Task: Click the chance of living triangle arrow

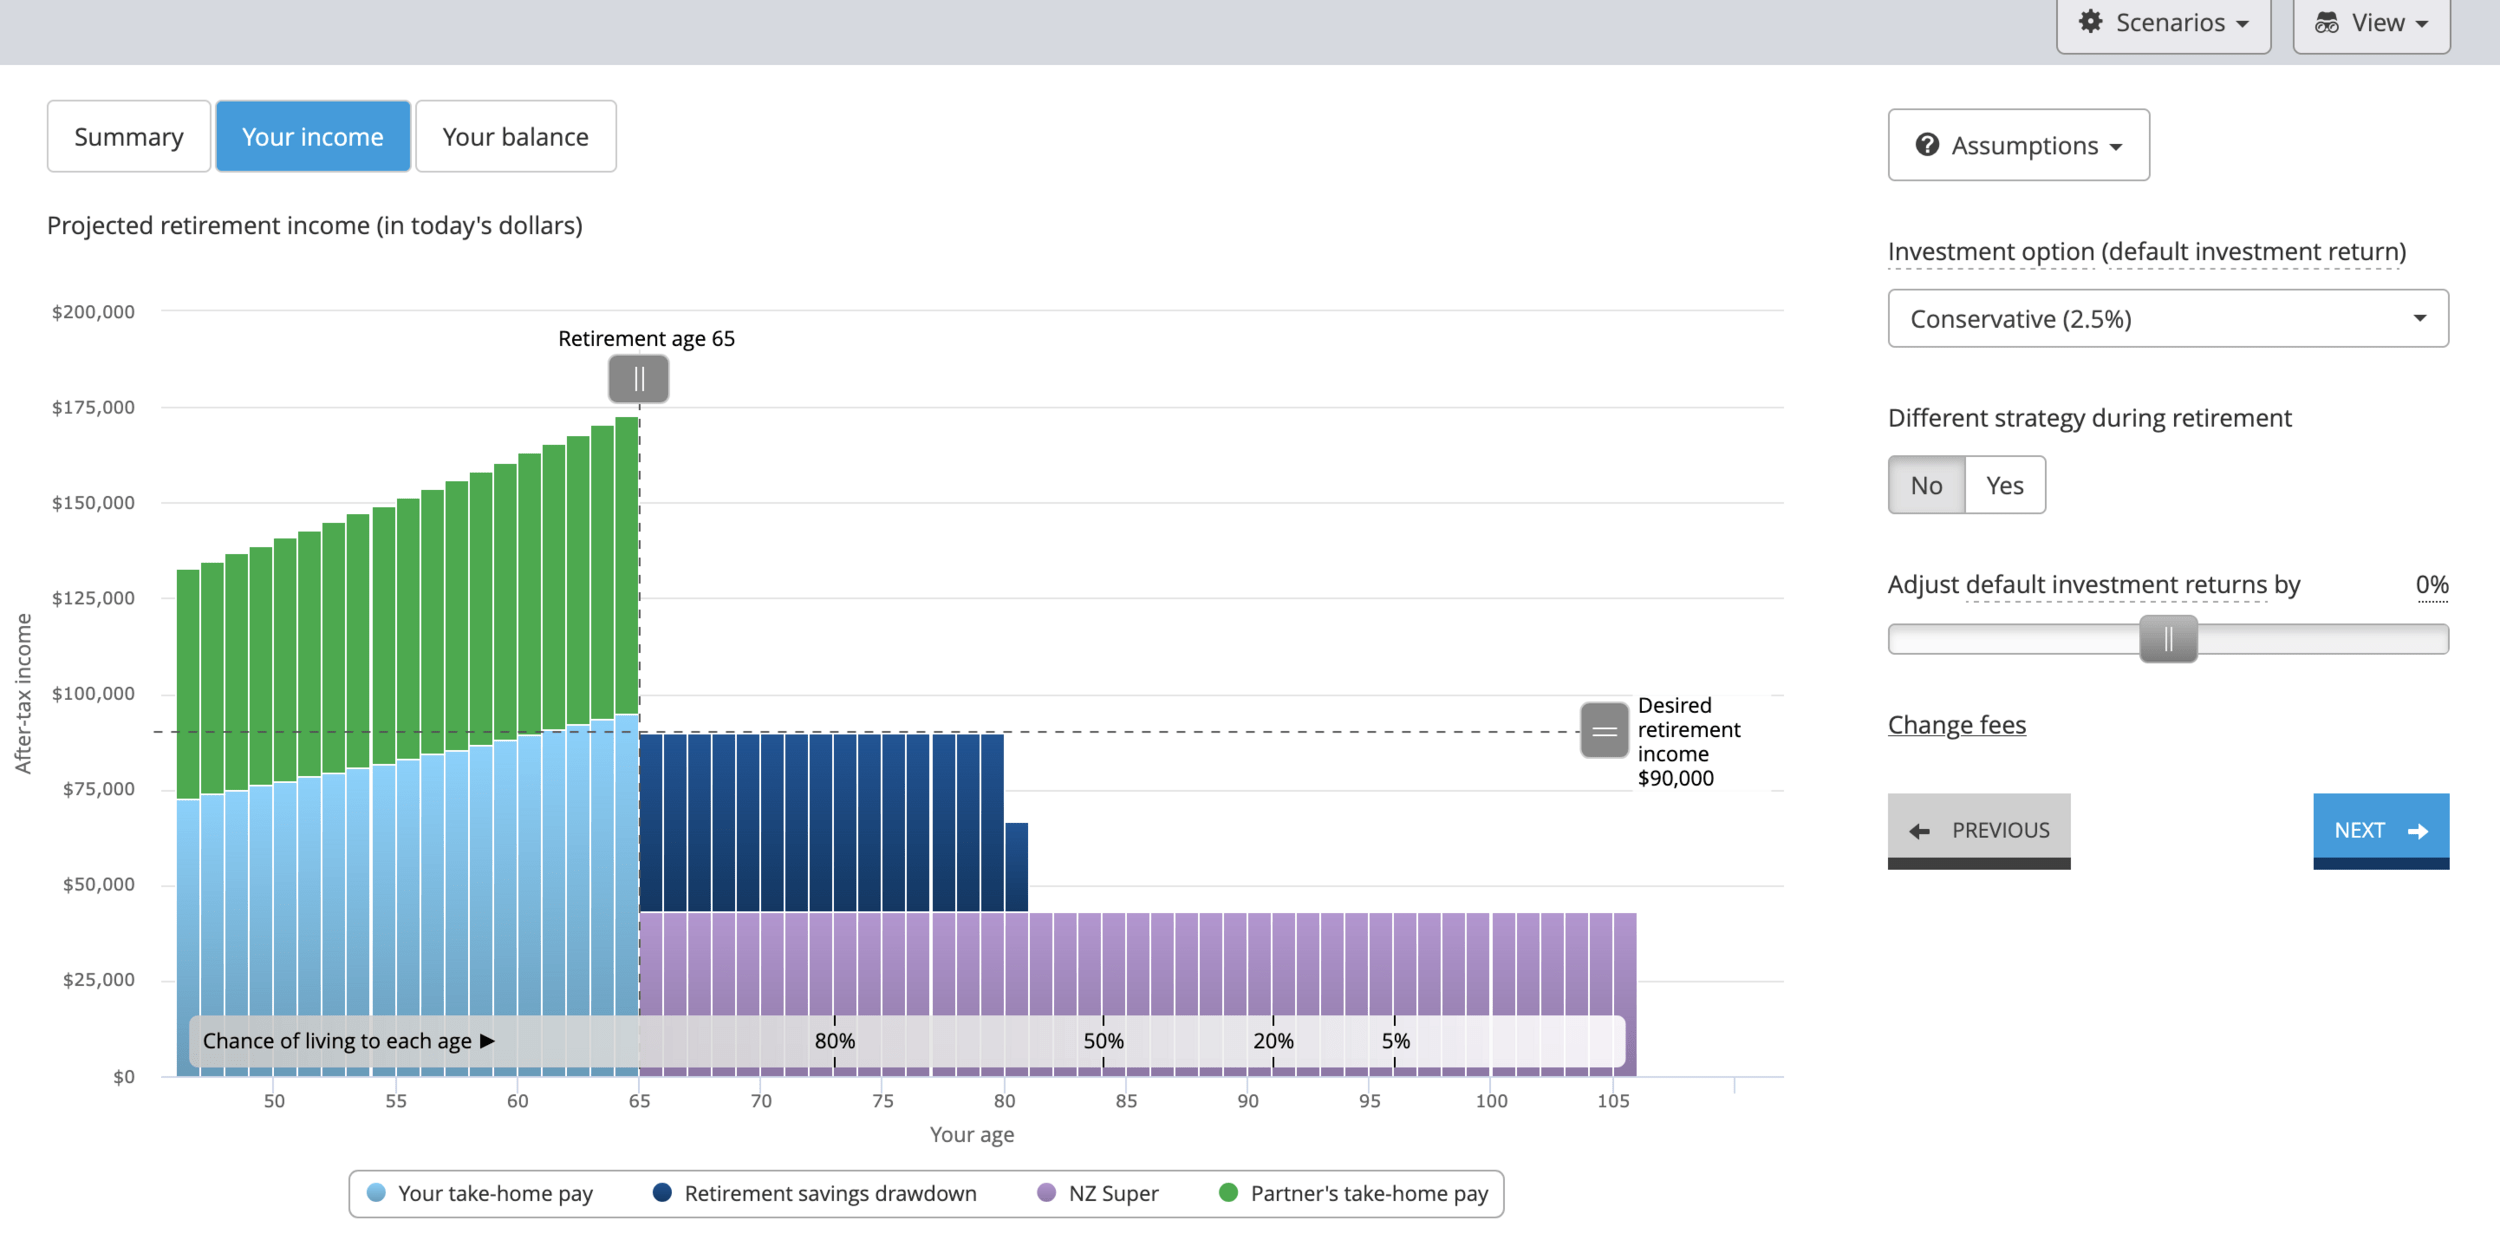Action: click(x=487, y=1041)
